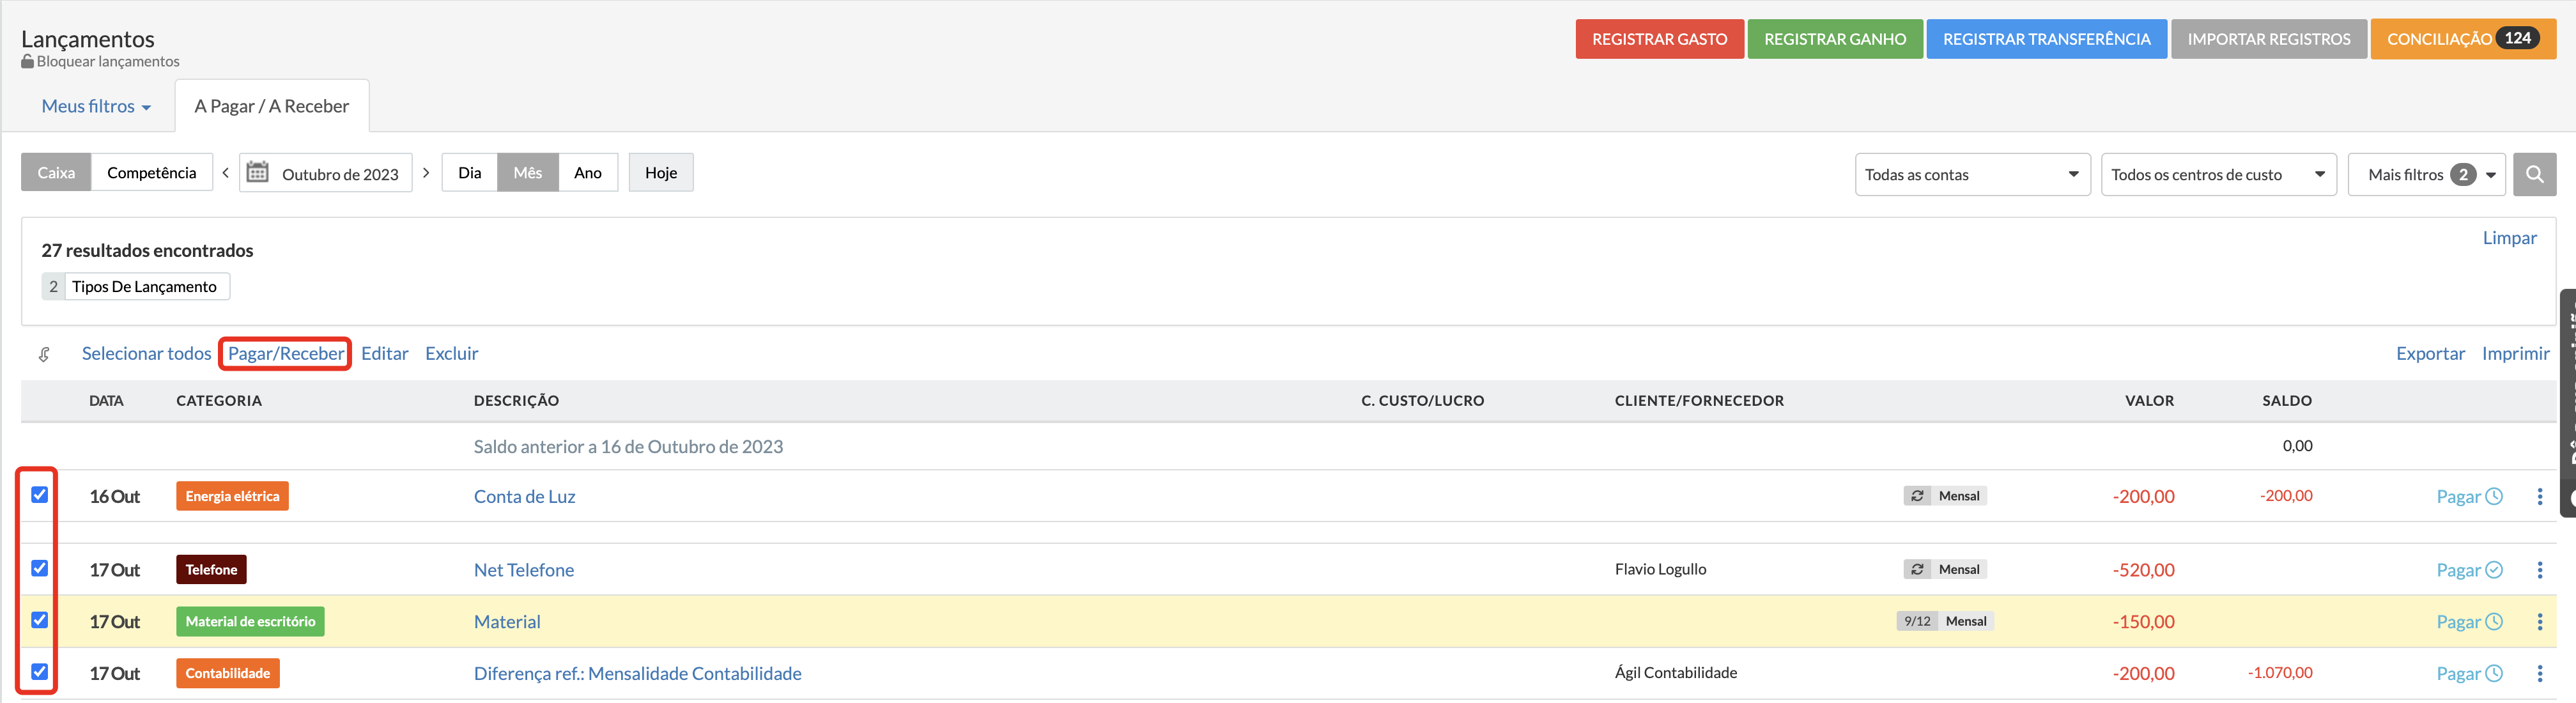Click the magnifying glass search icon

(2534, 174)
